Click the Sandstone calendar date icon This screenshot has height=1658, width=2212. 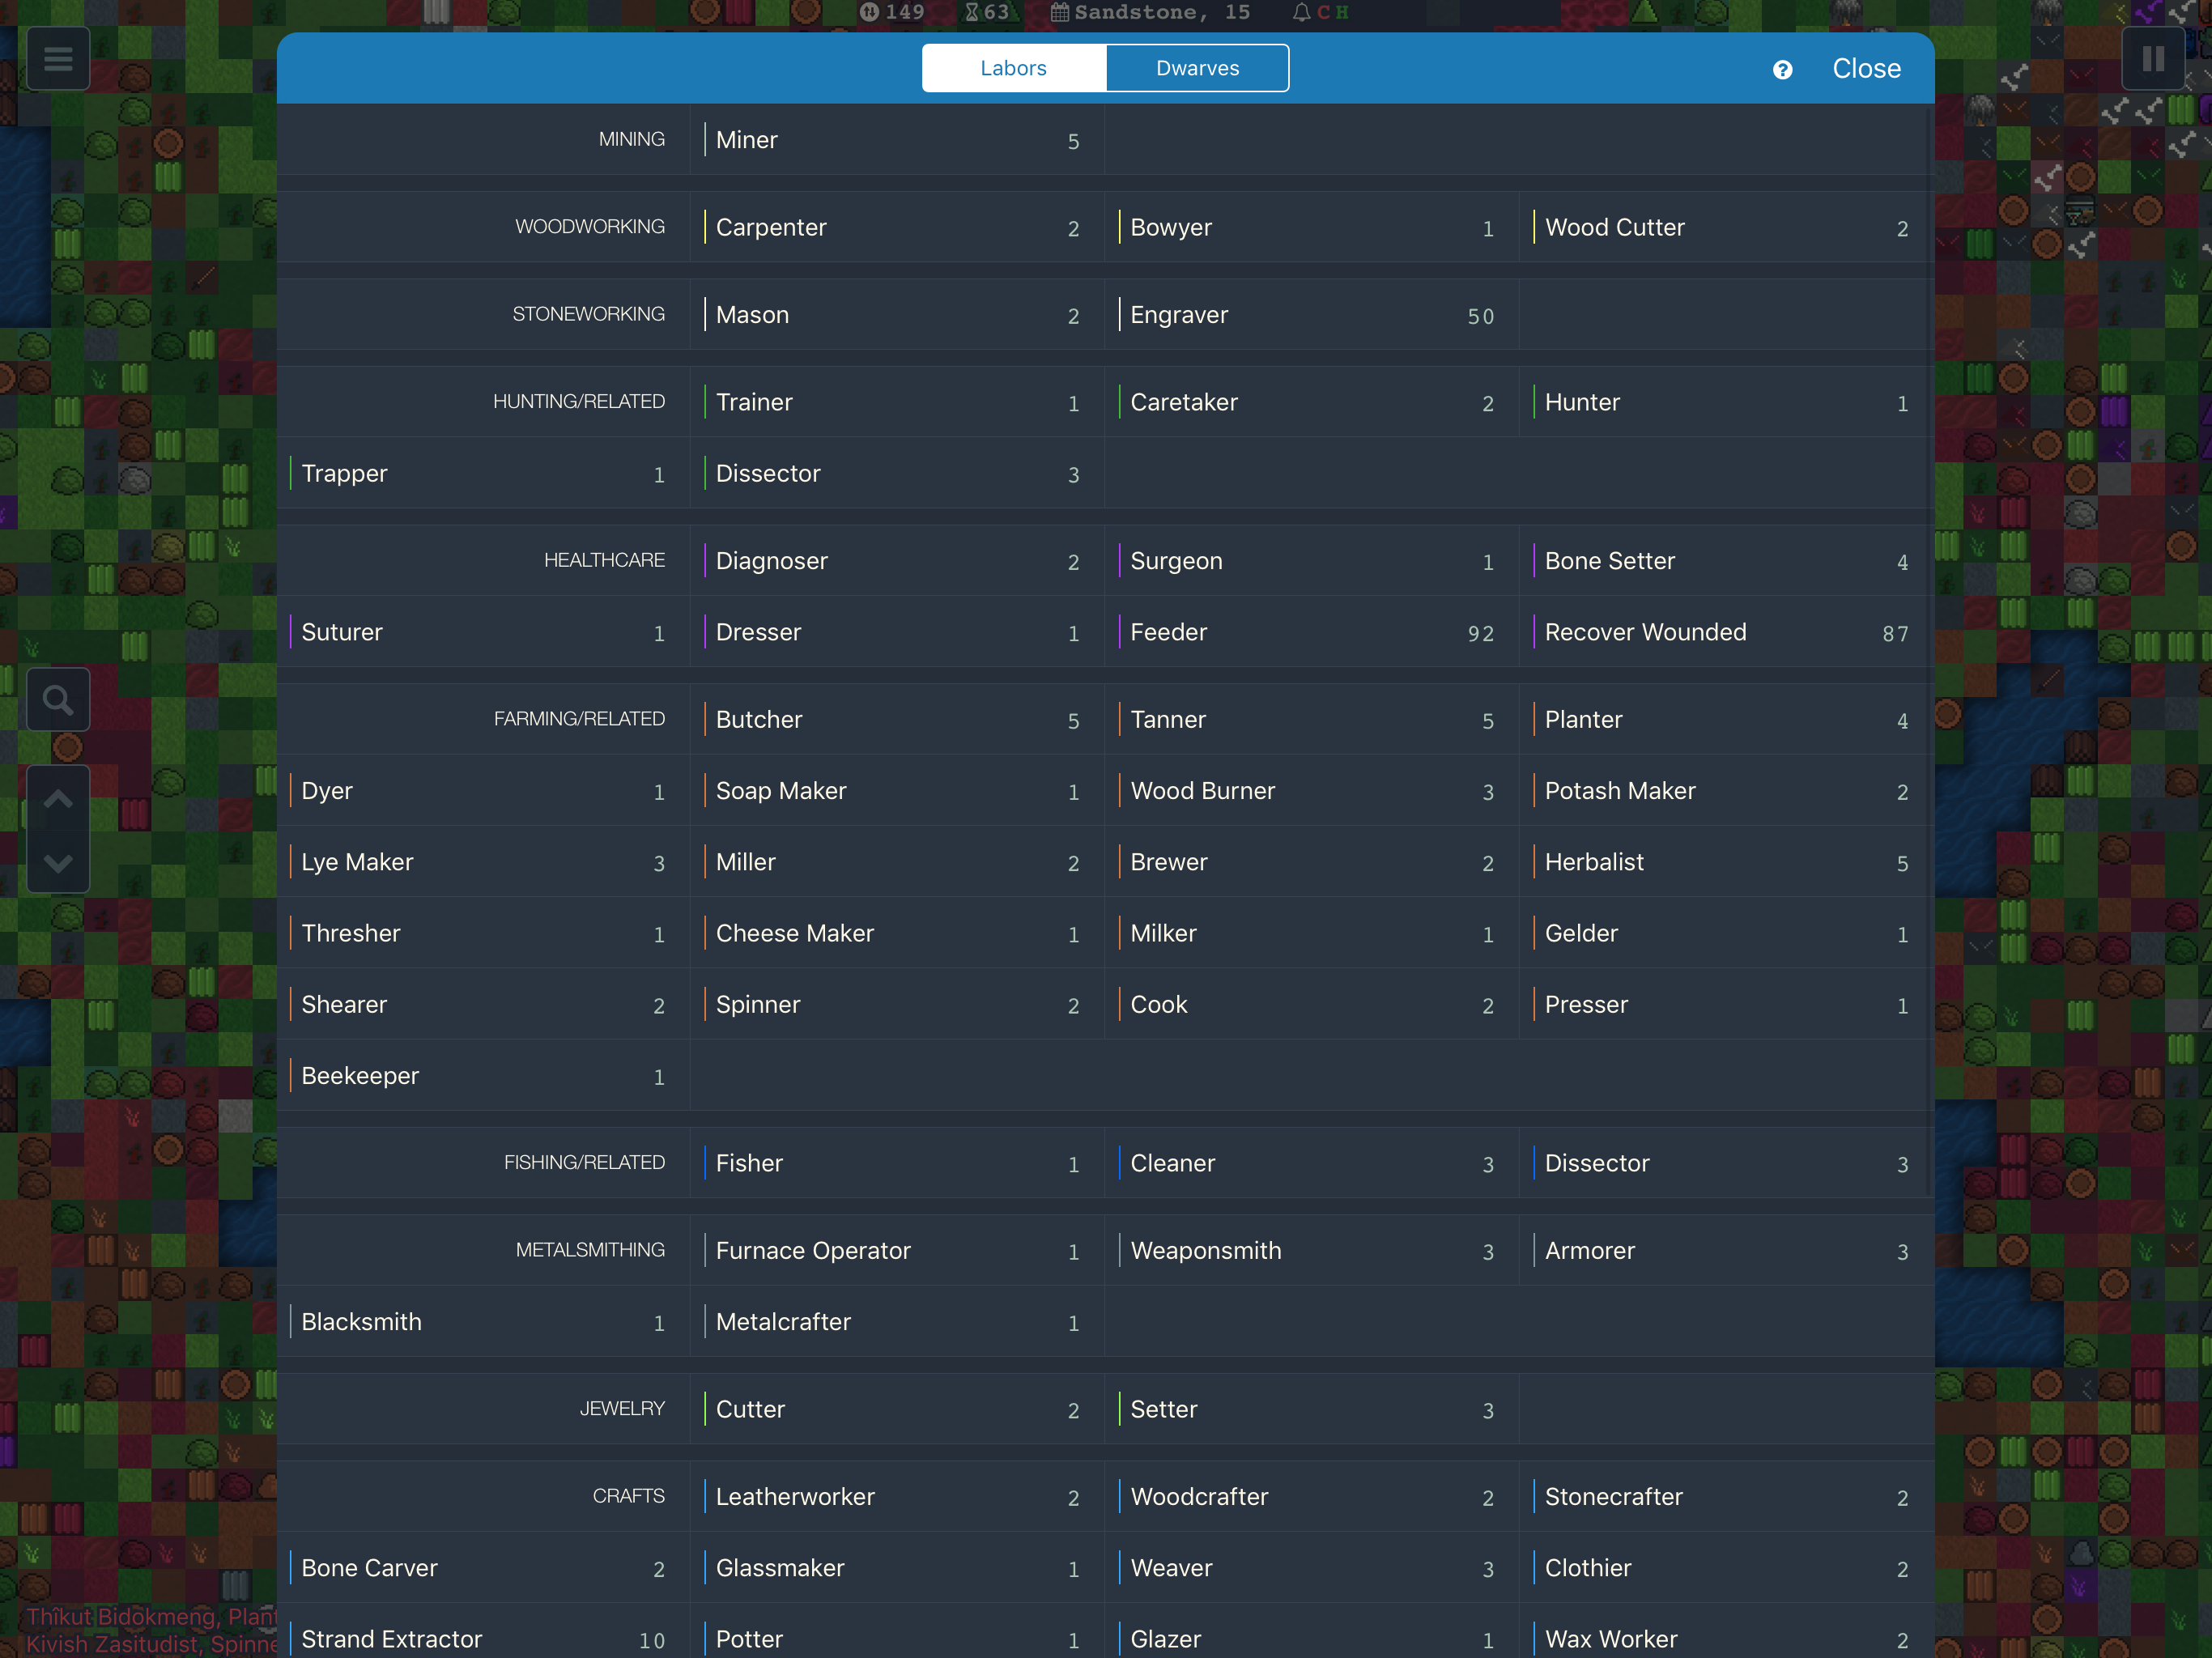pos(1060,13)
